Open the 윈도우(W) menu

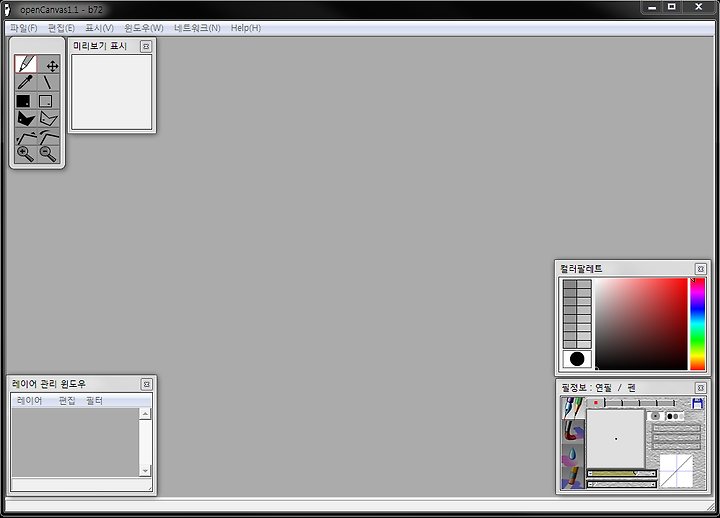tap(144, 28)
